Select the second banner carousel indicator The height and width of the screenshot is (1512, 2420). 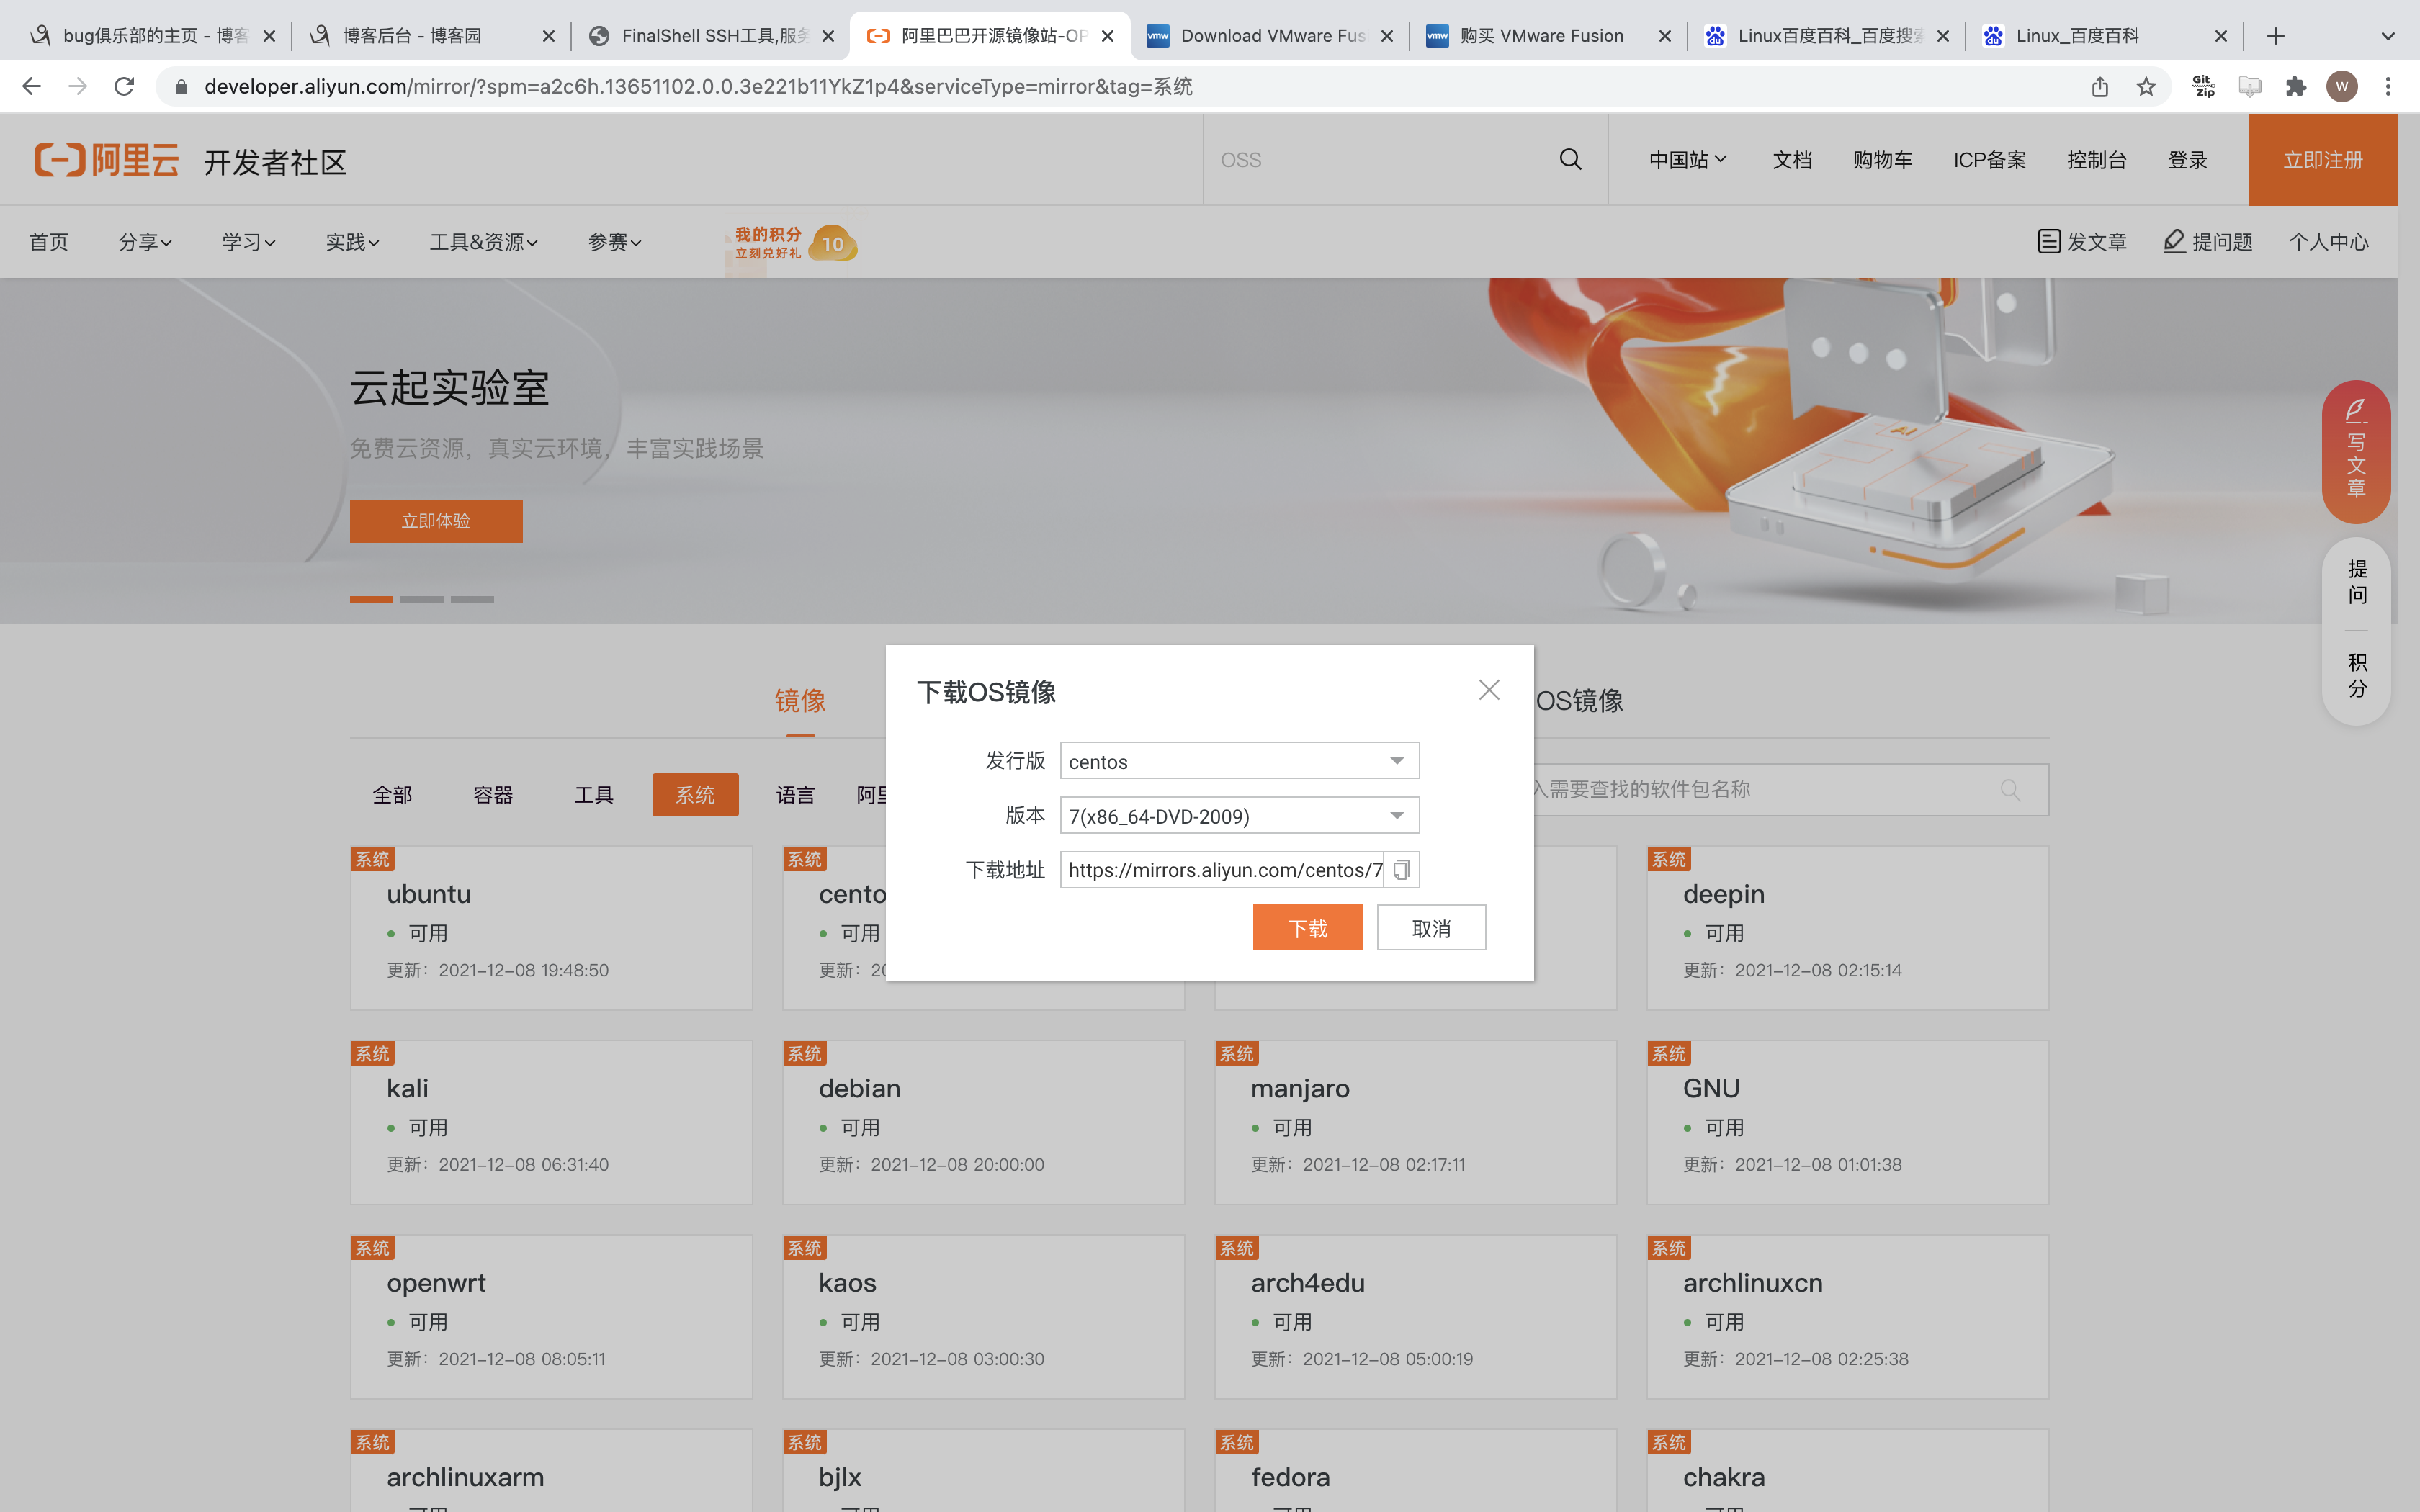(421, 599)
